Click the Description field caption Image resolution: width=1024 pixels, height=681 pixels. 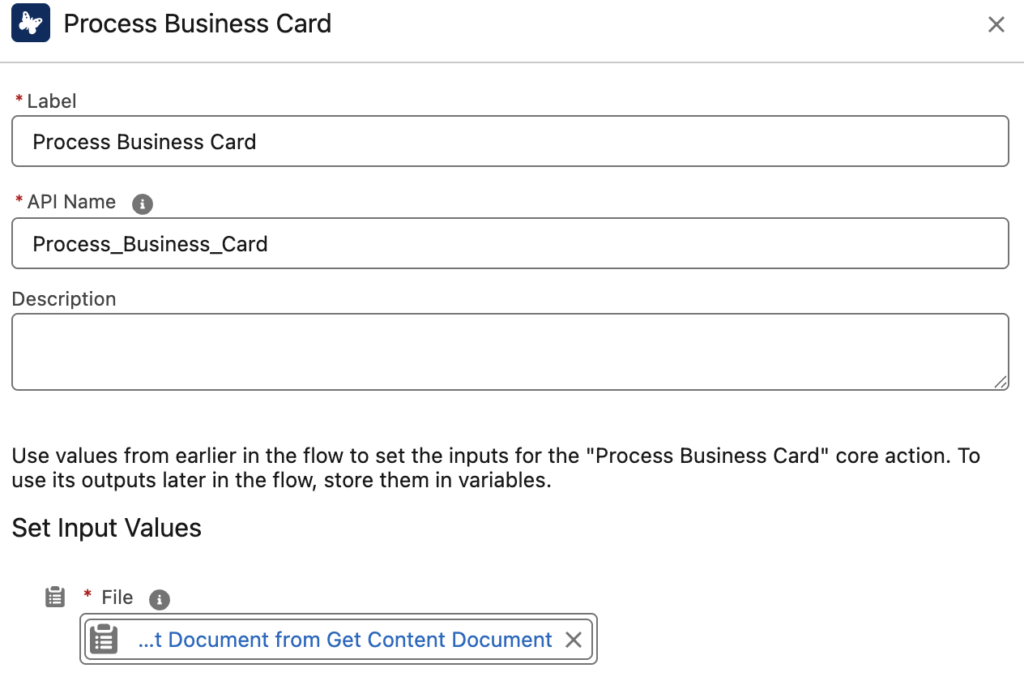pyautogui.click(x=64, y=299)
